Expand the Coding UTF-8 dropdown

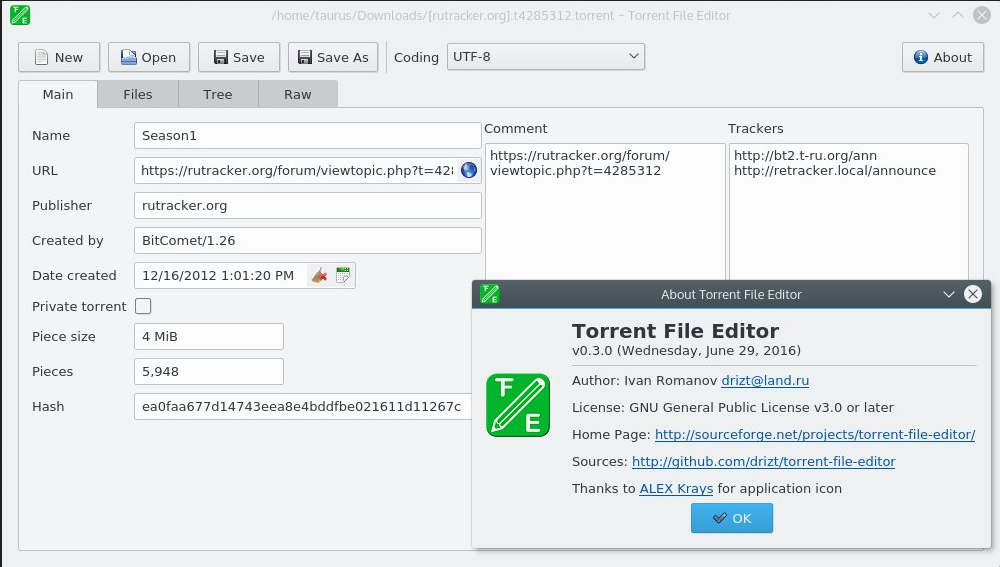click(x=546, y=57)
